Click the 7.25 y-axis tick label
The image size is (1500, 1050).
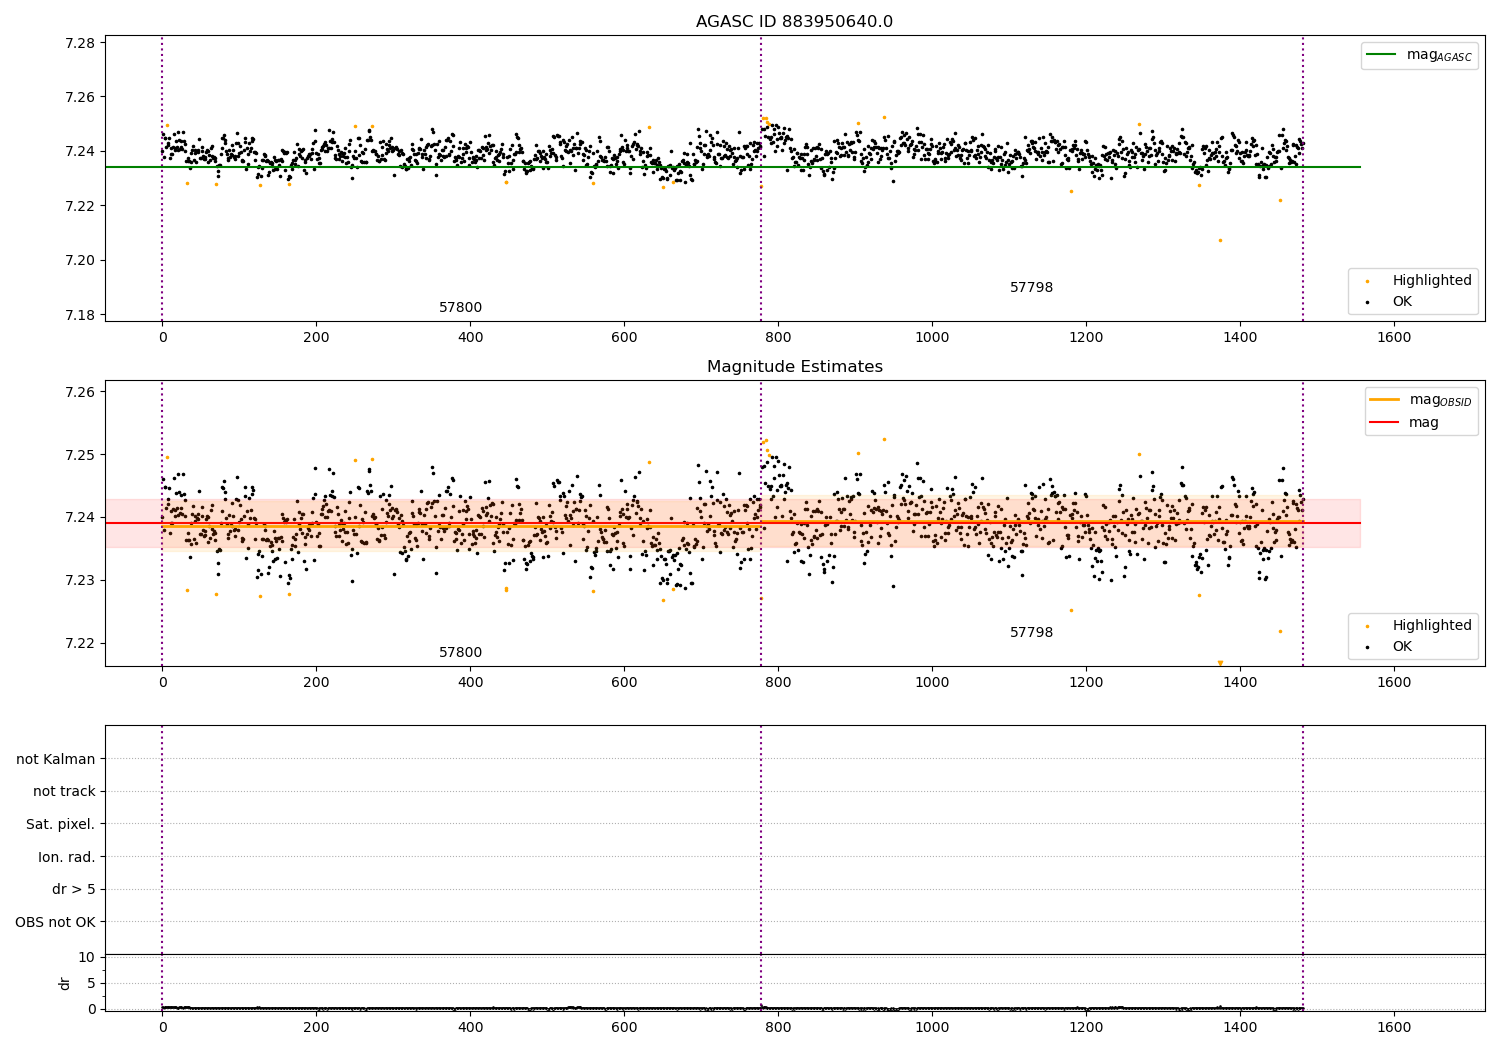(78, 455)
